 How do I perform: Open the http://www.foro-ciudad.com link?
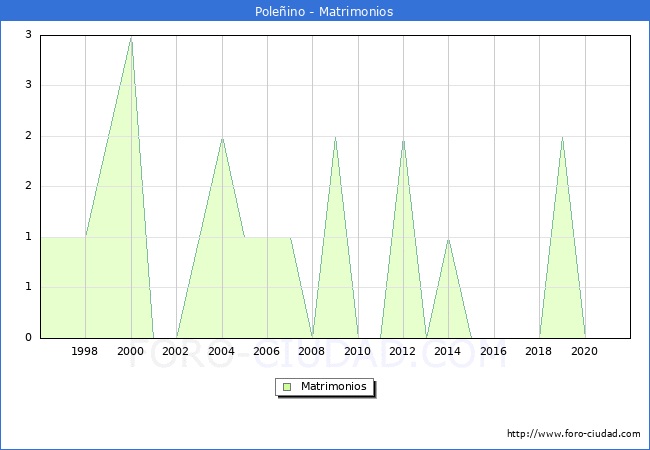point(574,433)
